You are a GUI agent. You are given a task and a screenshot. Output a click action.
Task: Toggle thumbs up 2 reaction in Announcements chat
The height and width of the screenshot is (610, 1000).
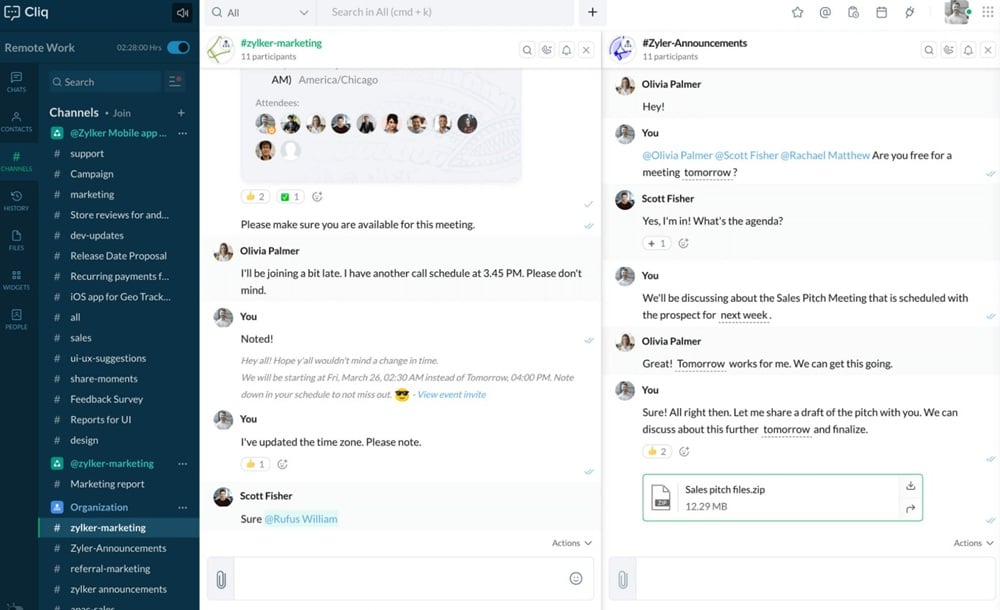click(657, 452)
